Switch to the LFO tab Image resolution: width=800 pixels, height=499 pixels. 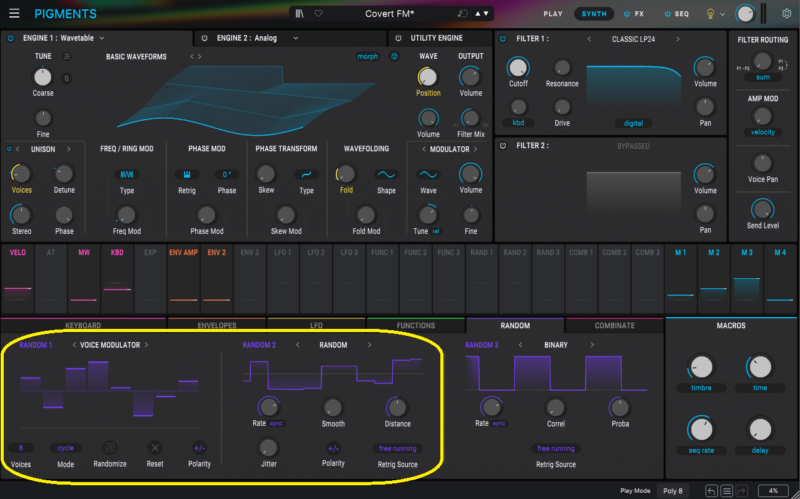click(x=316, y=325)
